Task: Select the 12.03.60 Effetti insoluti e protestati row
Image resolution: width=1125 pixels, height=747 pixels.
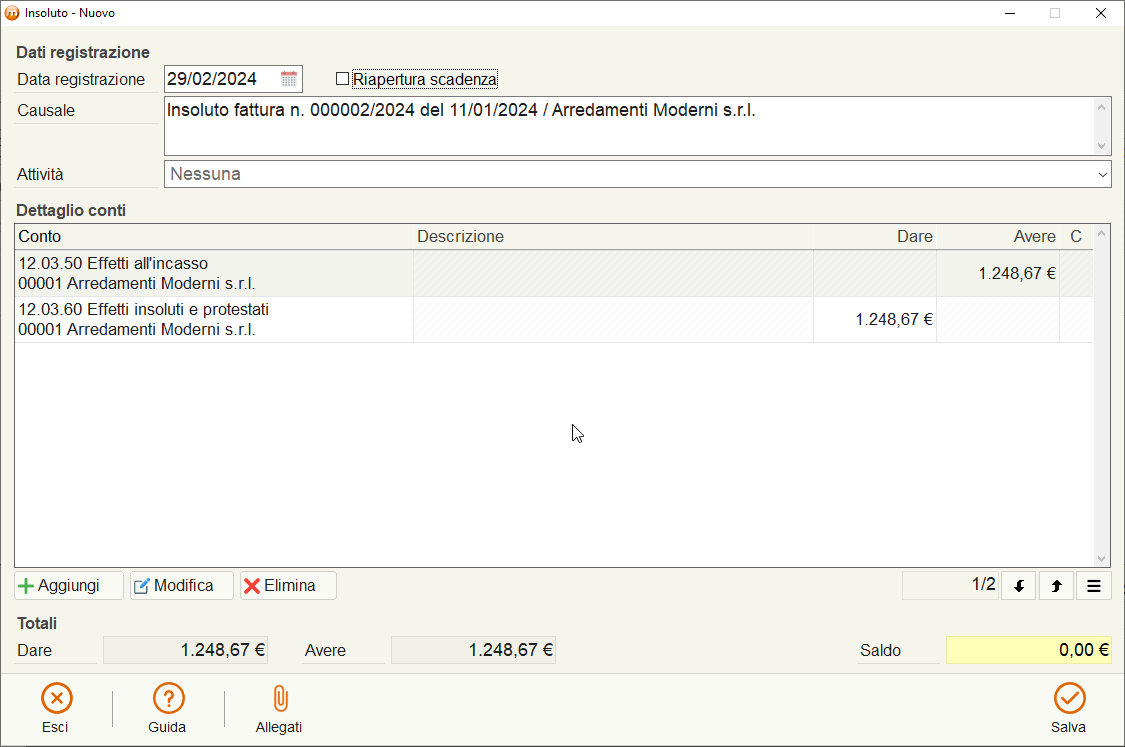Action: [553, 319]
